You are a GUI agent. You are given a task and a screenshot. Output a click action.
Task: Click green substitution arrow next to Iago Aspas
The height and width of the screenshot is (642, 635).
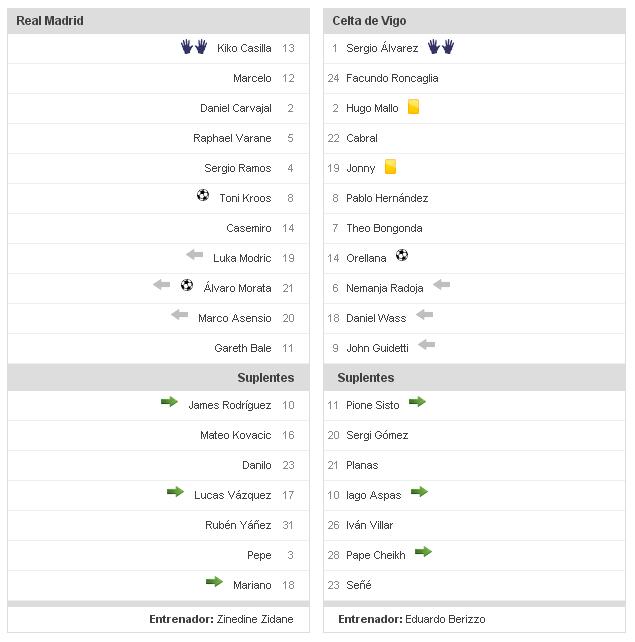coord(419,492)
